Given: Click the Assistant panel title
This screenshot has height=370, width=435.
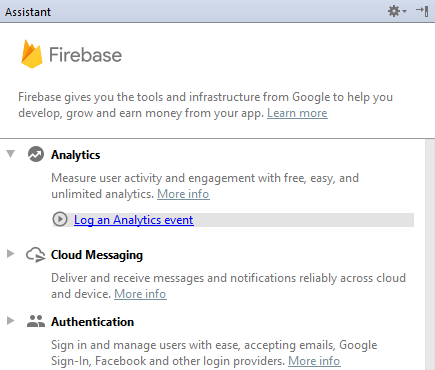Looking at the screenshot, I should 28,12.
